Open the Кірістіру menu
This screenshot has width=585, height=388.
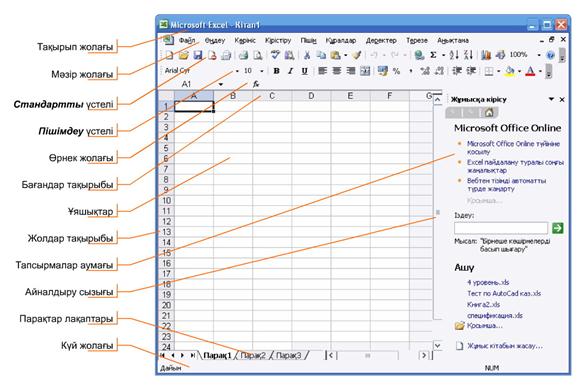[278, 40]
